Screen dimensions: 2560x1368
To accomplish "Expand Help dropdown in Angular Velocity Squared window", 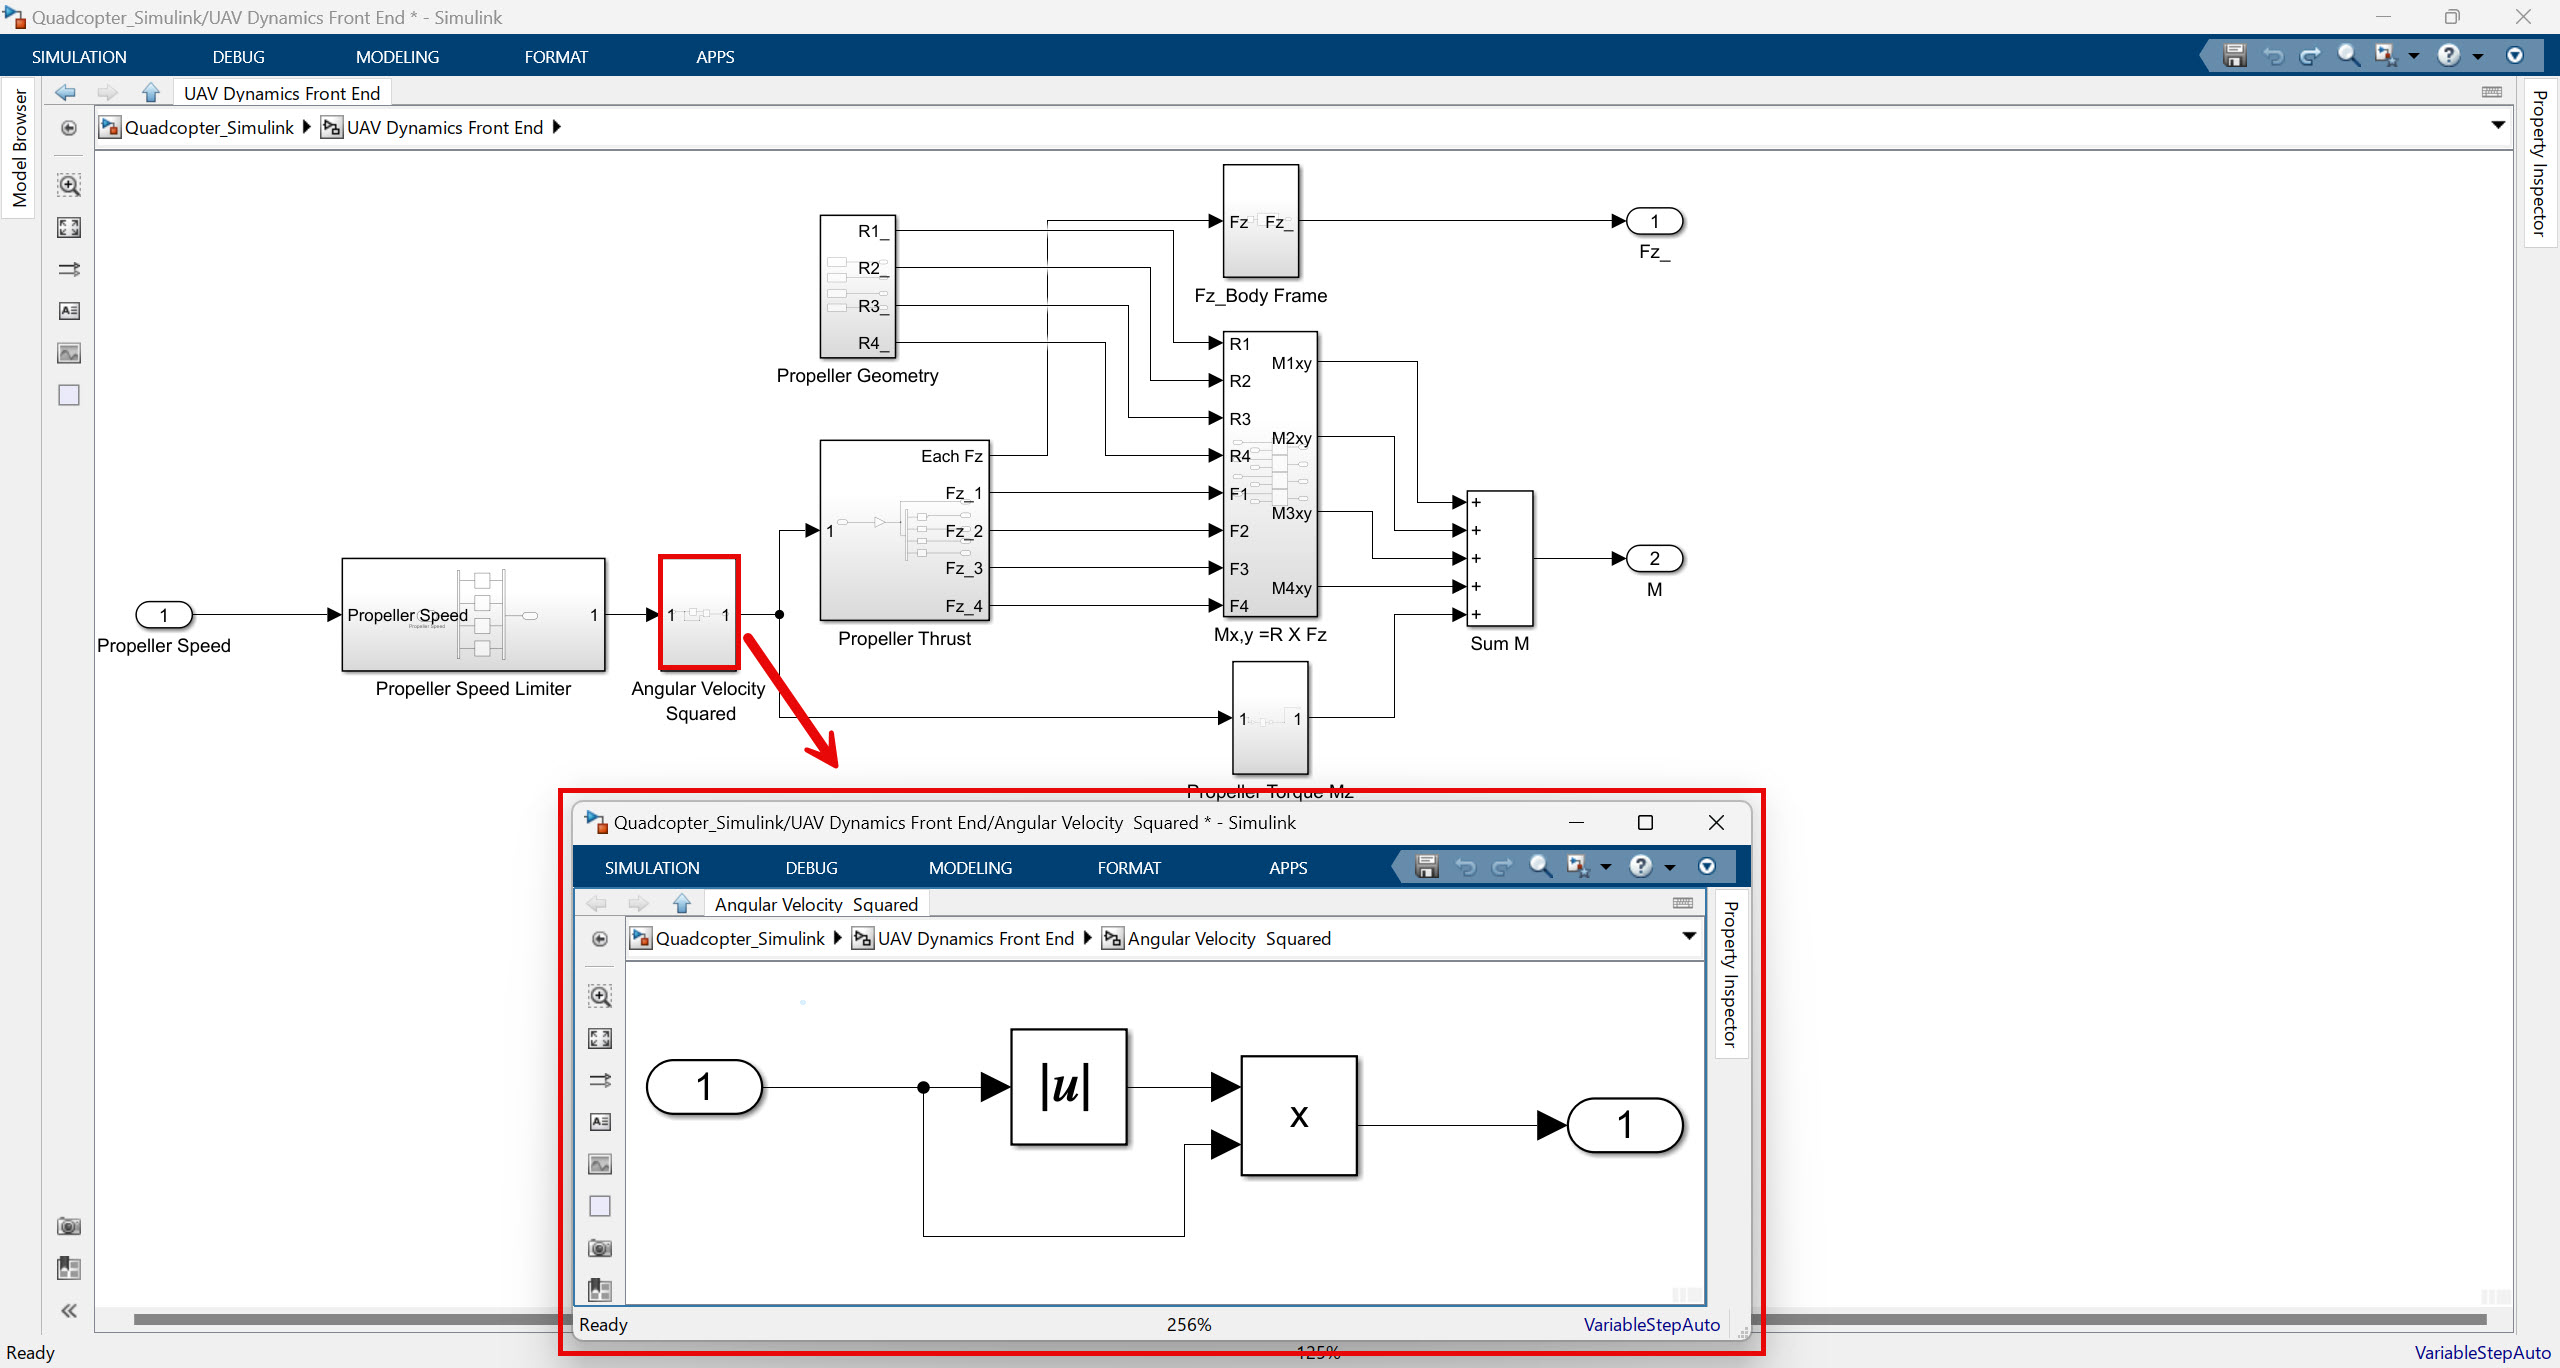I will click(1670, 867).
